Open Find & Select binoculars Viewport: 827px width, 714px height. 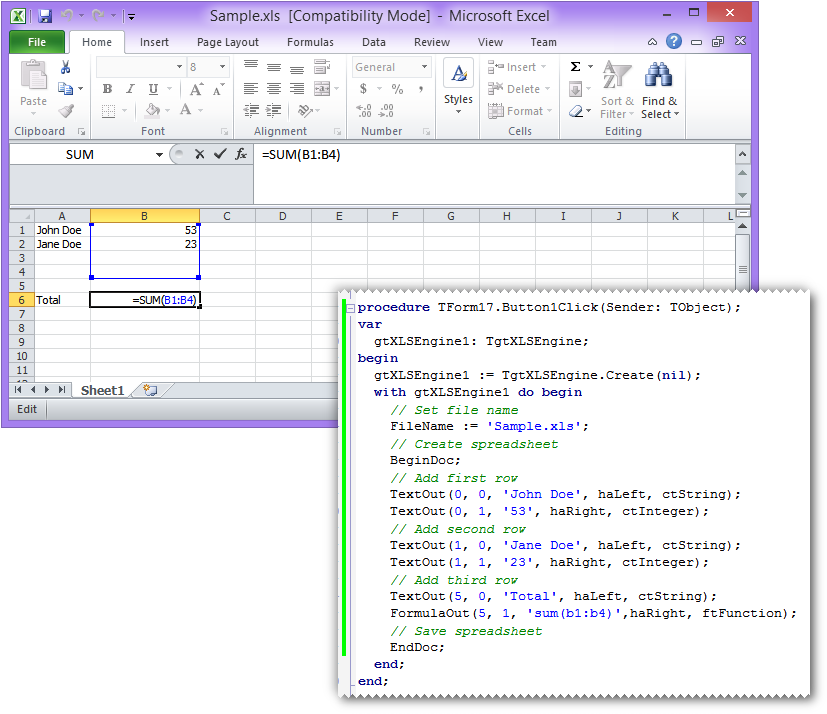(x=659, y=90)
